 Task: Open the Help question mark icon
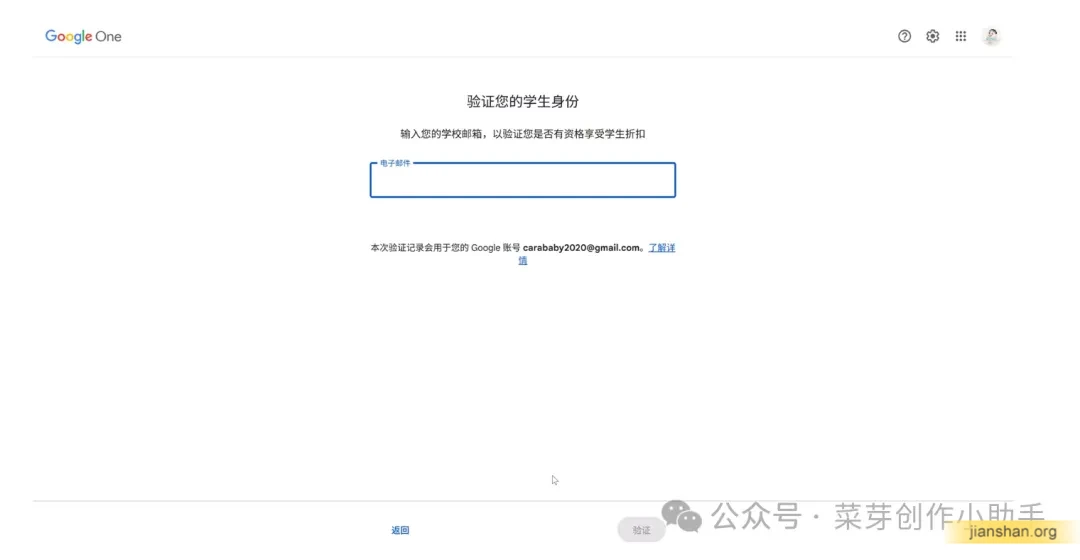(904, 37)
